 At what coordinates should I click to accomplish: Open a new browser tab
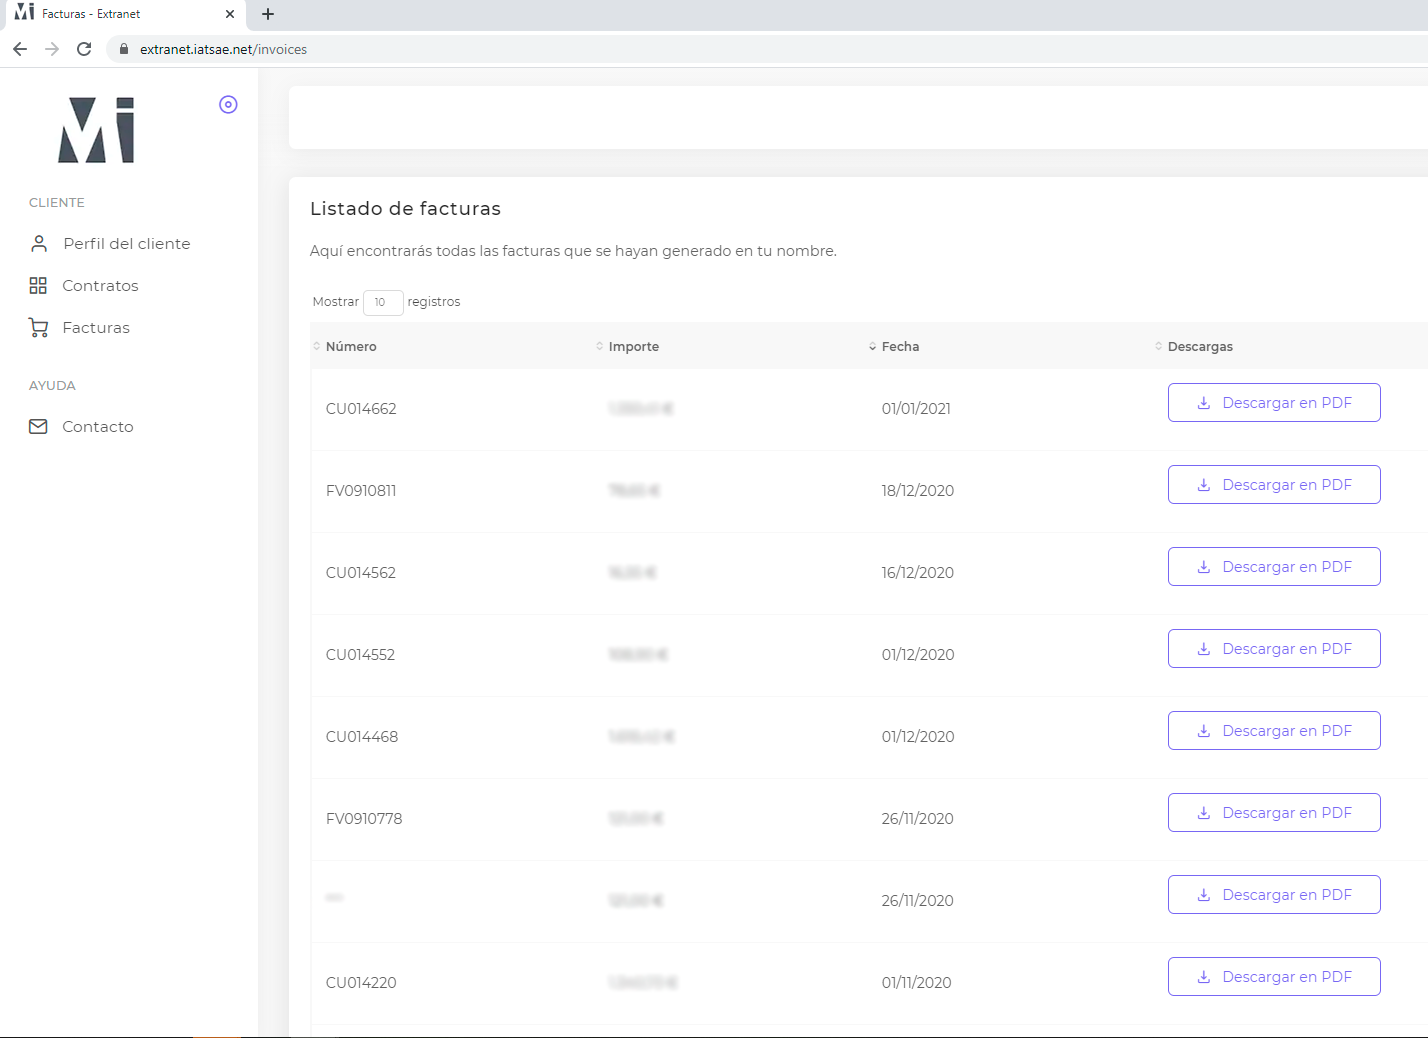tap(268, 14)
